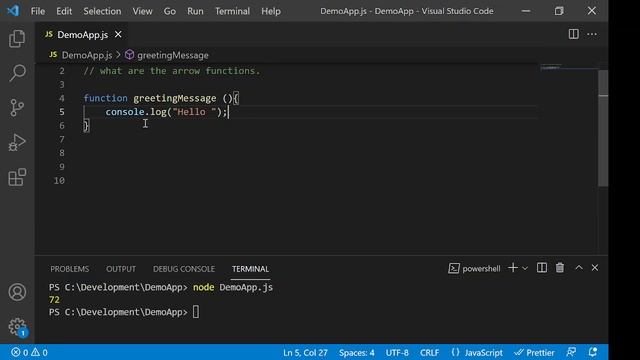640x360 pixels.
Task: Open the Extensions view
Action: point(17,177)
